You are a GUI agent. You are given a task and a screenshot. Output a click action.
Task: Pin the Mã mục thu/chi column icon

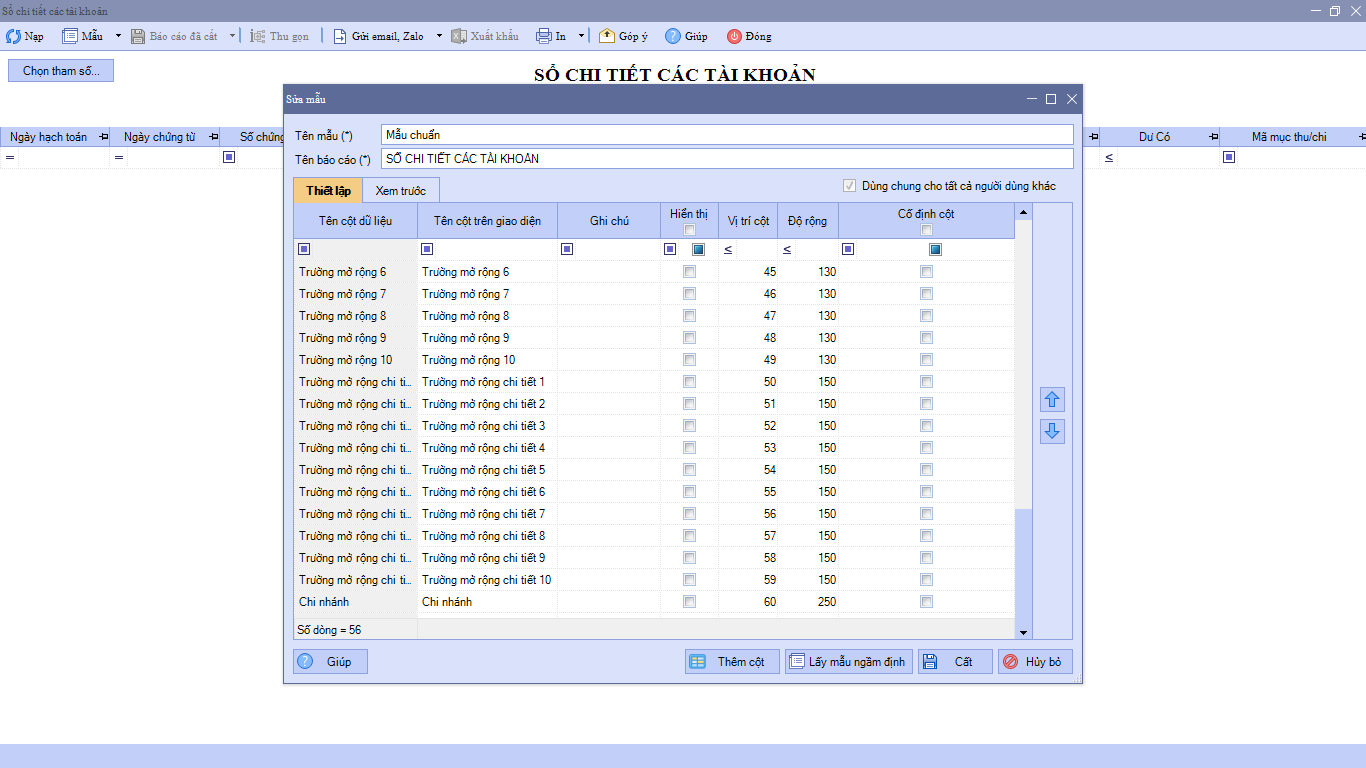point(1361,136)
